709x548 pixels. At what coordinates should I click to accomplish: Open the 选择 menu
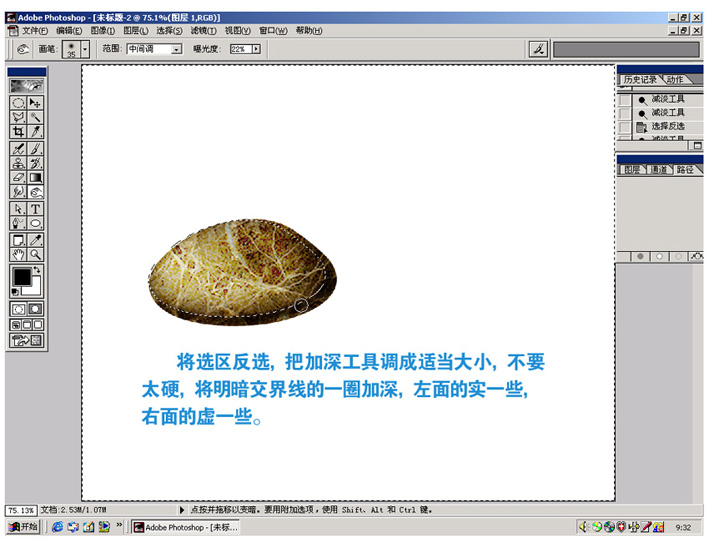click(x=170, y=30)
